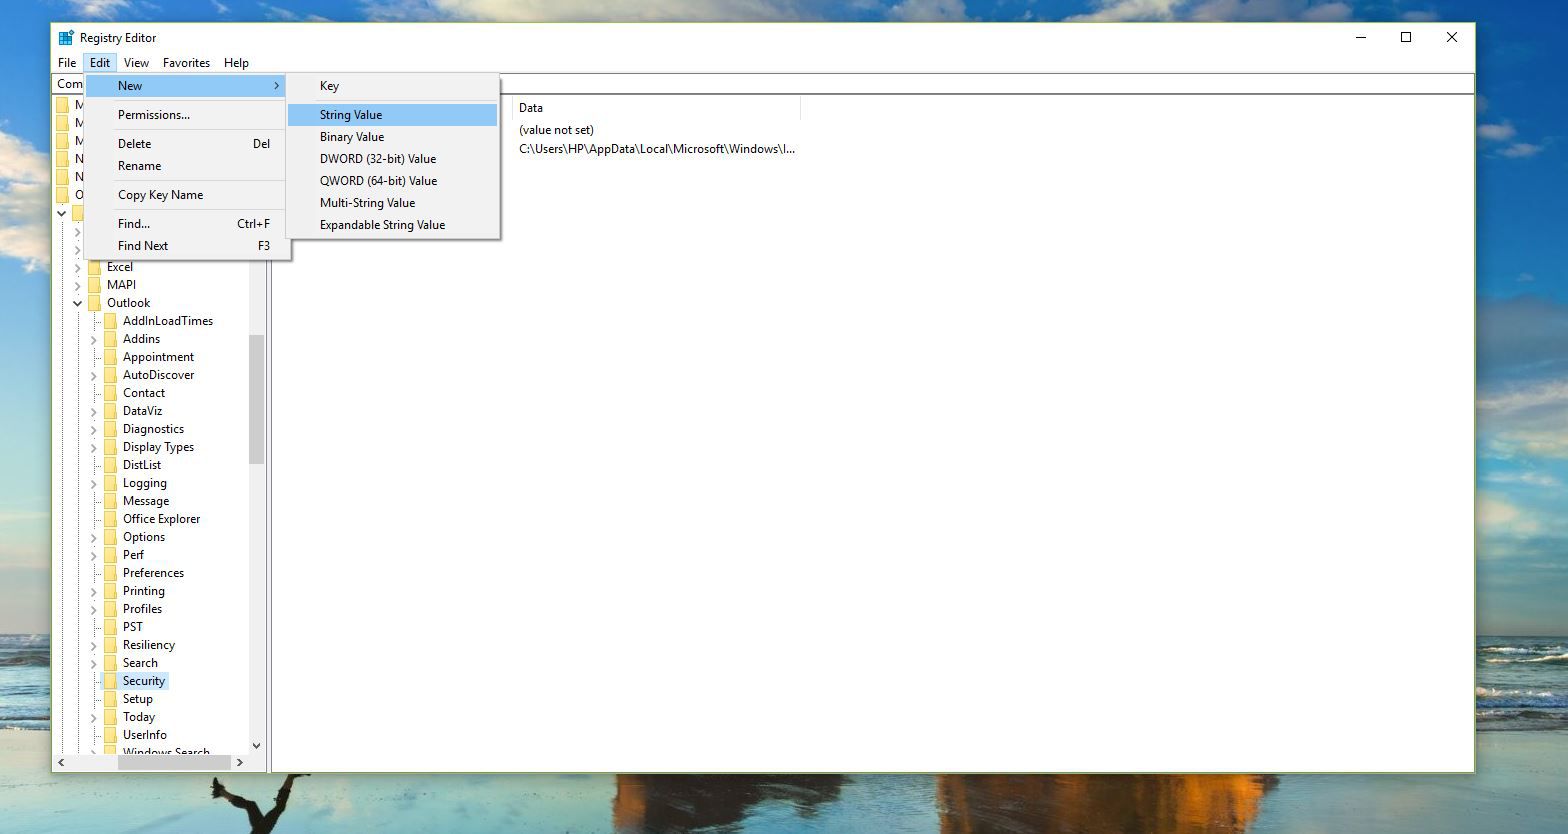1568x834 pixels.
Task: Click the folder icon beside Appointment
Action: (110, 357)
